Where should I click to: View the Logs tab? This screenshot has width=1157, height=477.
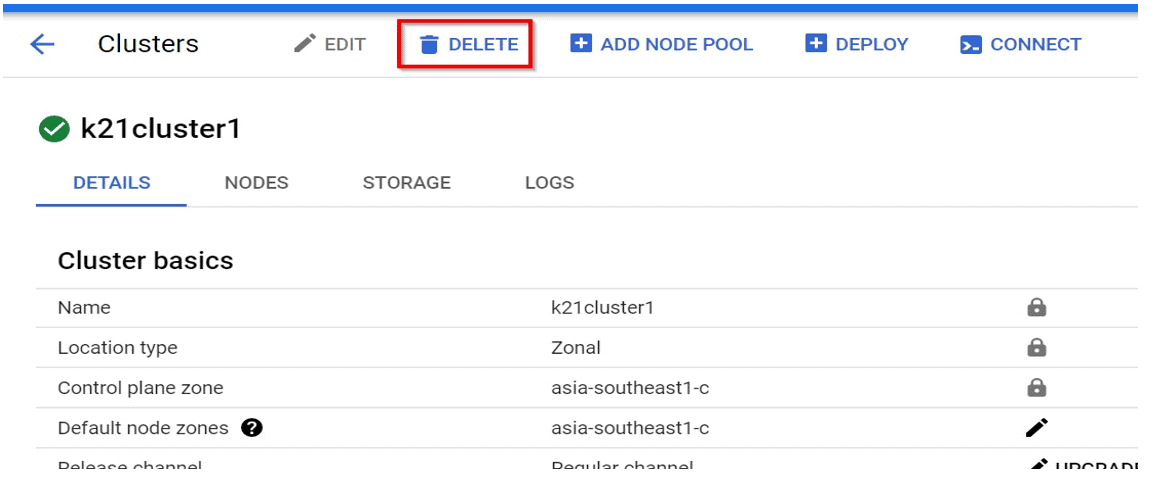point(549,183)
